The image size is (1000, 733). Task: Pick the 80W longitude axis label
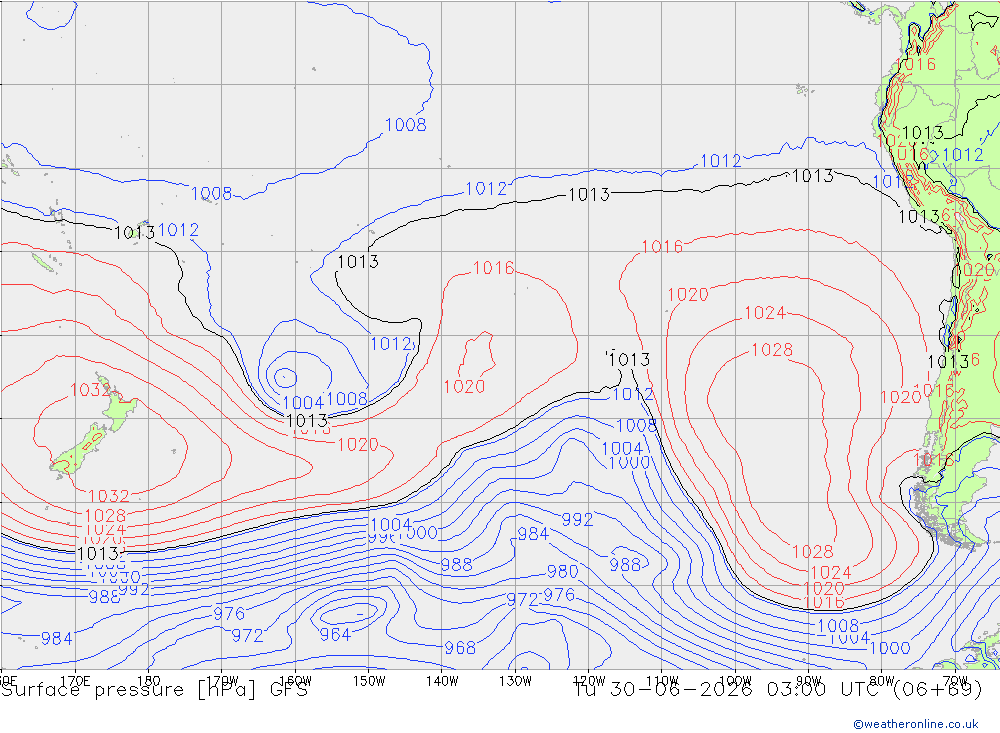882,681
